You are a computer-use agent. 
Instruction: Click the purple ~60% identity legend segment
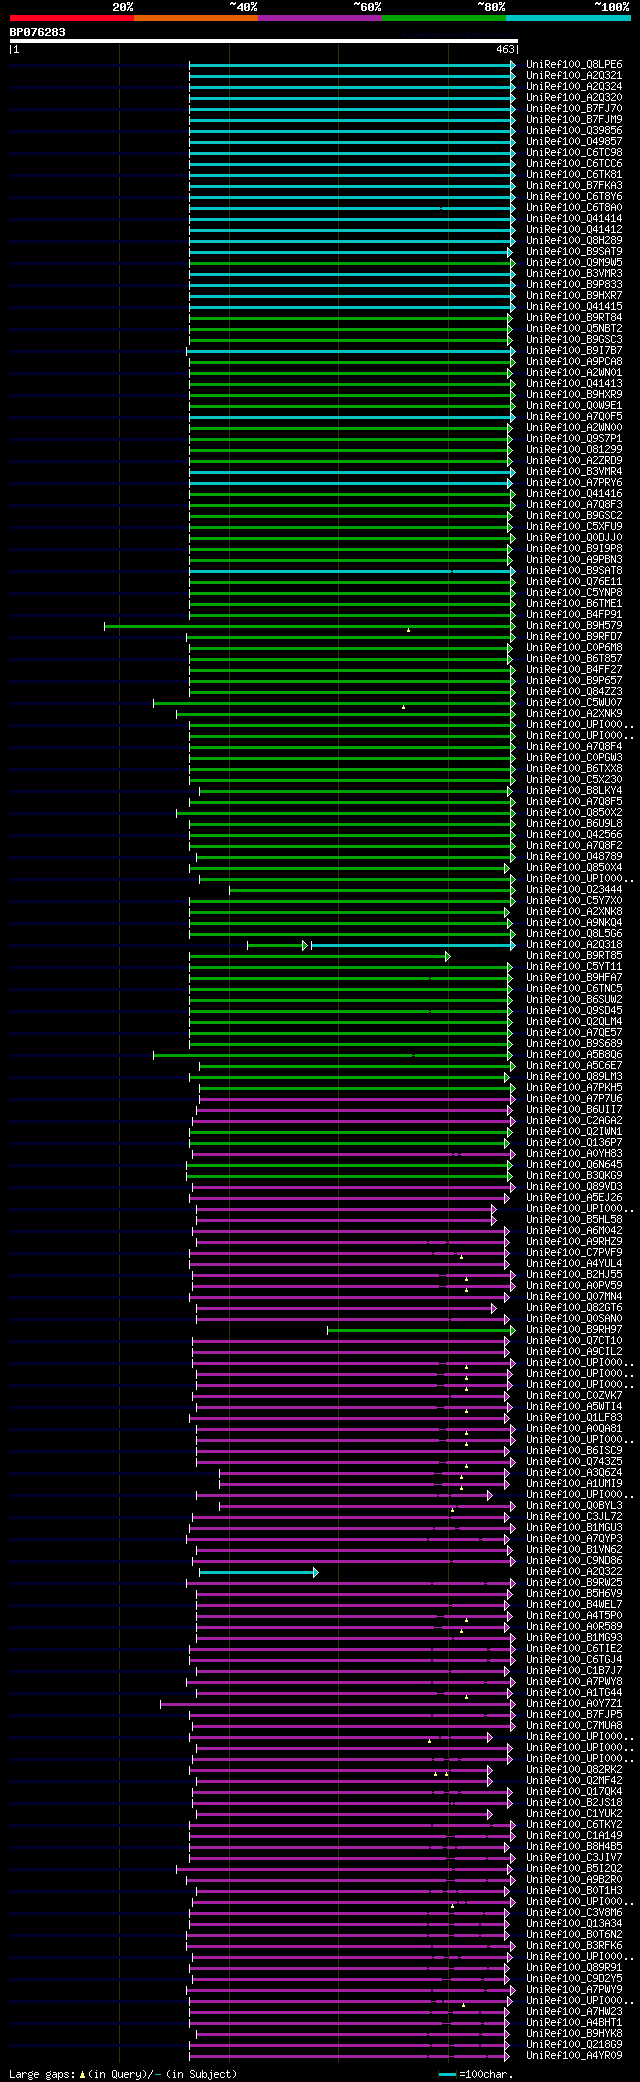click(x=320, y=18)
